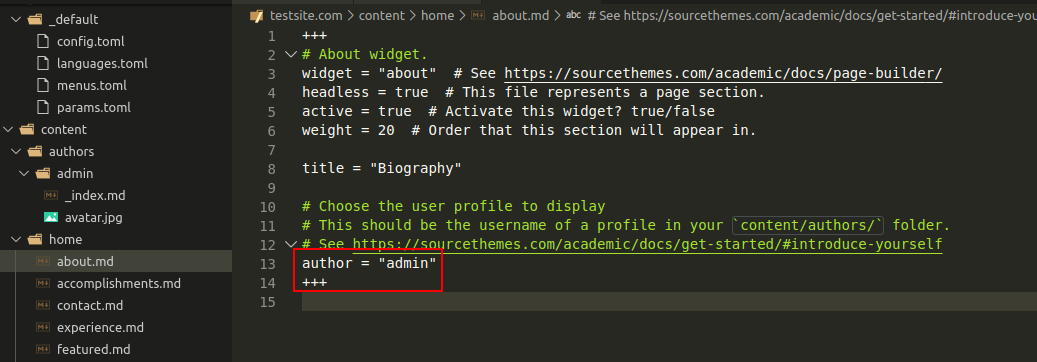Collapse the admin folder chevron
The height and width of the screenshot is (362, 1037).
click(24, 173)
